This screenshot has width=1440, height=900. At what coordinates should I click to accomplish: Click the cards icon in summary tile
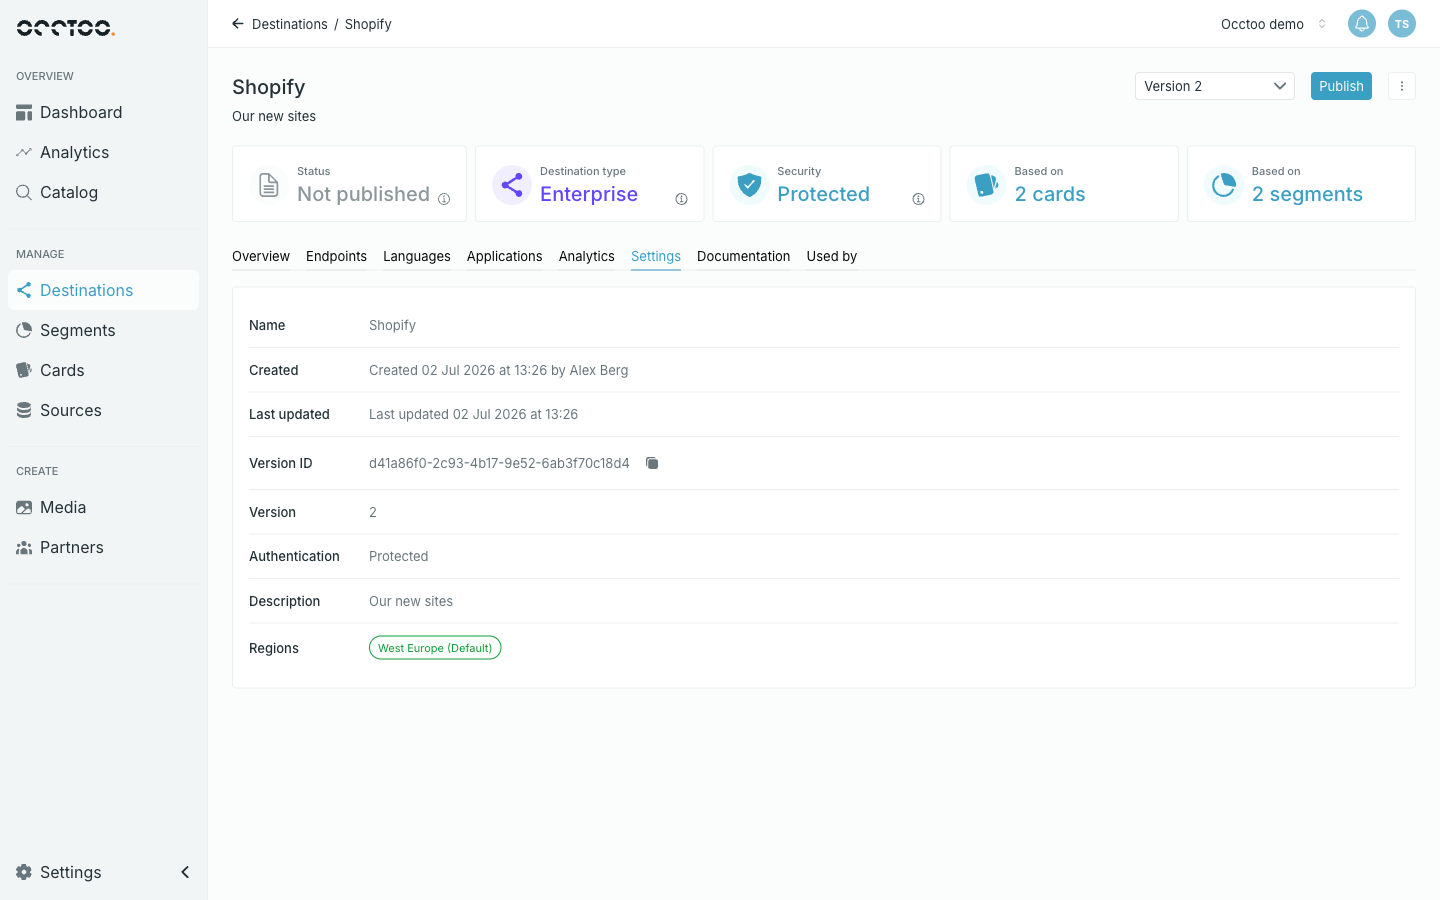[x=986, y=185]
